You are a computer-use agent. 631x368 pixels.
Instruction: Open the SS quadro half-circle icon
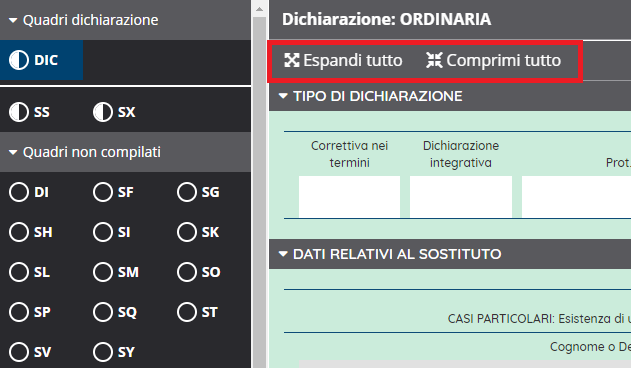coord(19,112)
